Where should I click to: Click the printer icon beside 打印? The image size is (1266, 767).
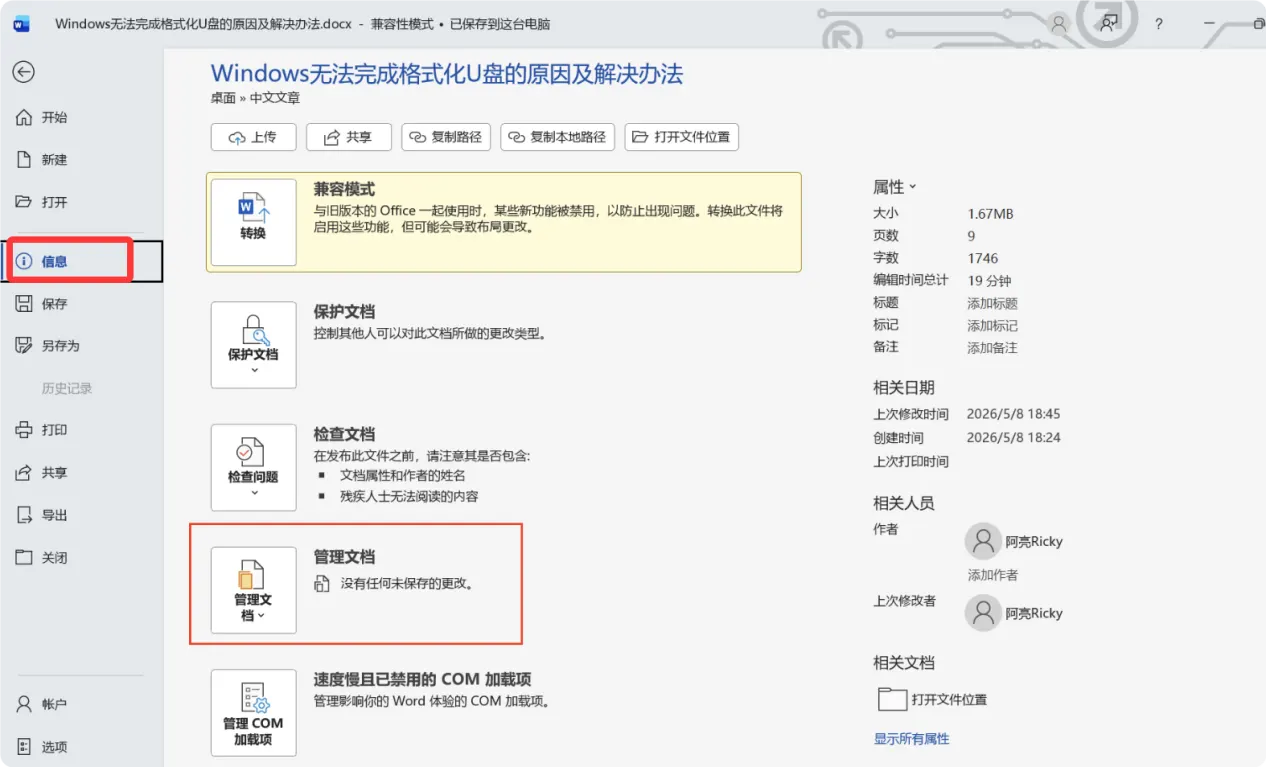pyautogui.click(x=24, y=430)
